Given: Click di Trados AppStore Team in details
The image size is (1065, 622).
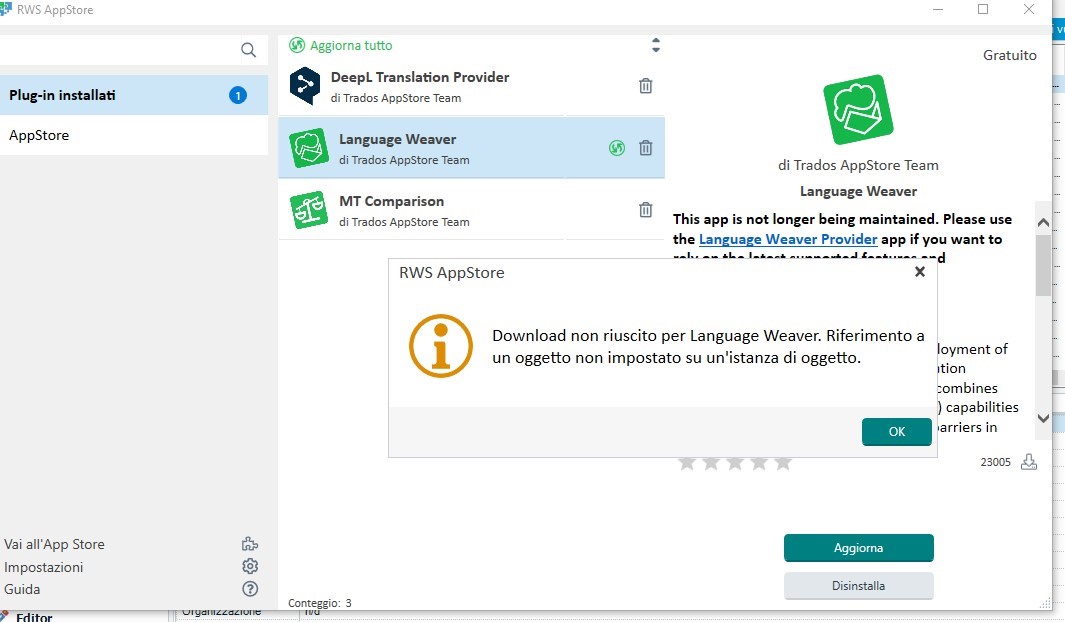Looking at the screenshot, I should 858,165.
